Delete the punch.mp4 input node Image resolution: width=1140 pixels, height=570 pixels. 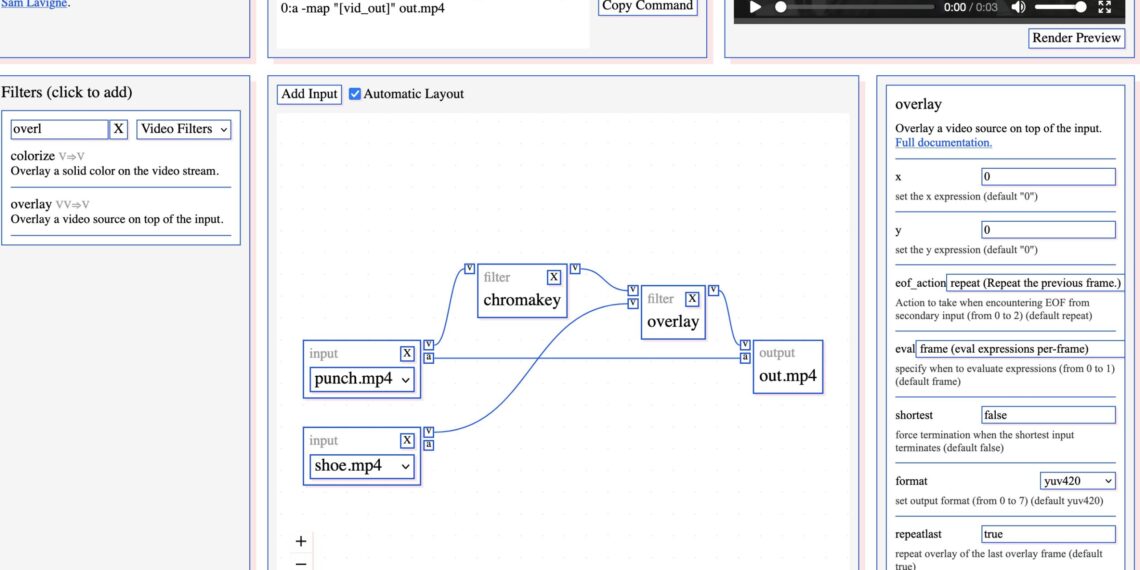coord(407,353)
